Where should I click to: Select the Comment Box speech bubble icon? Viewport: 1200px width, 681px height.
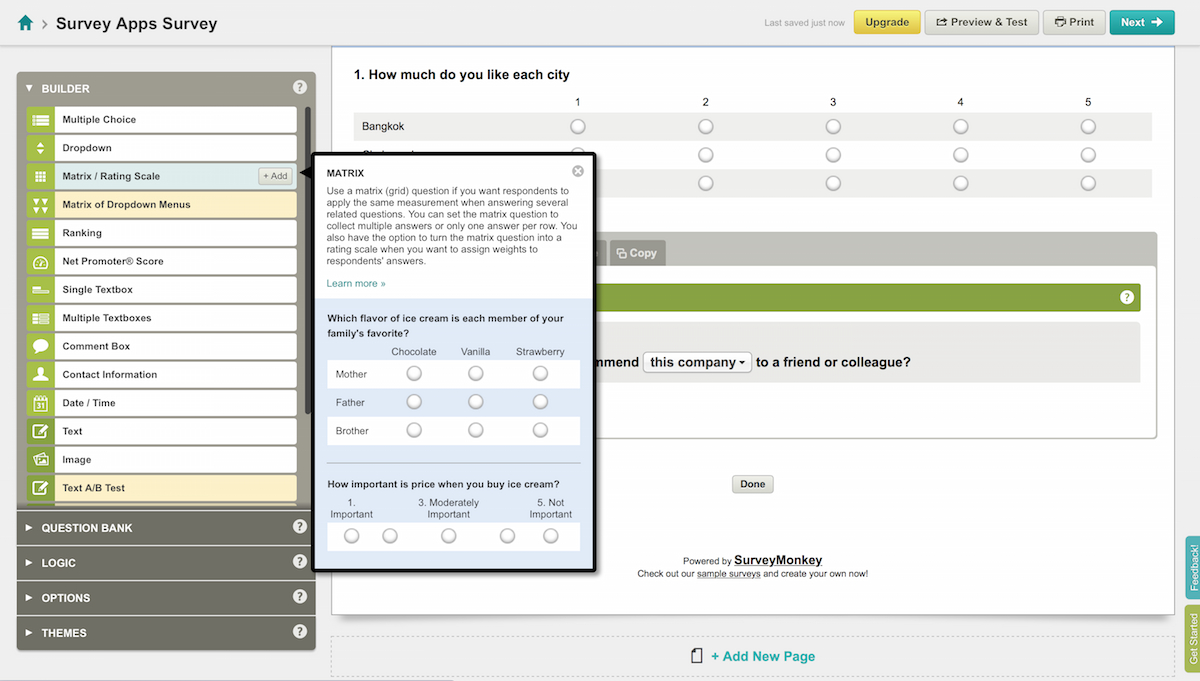[x=41, y=347]
